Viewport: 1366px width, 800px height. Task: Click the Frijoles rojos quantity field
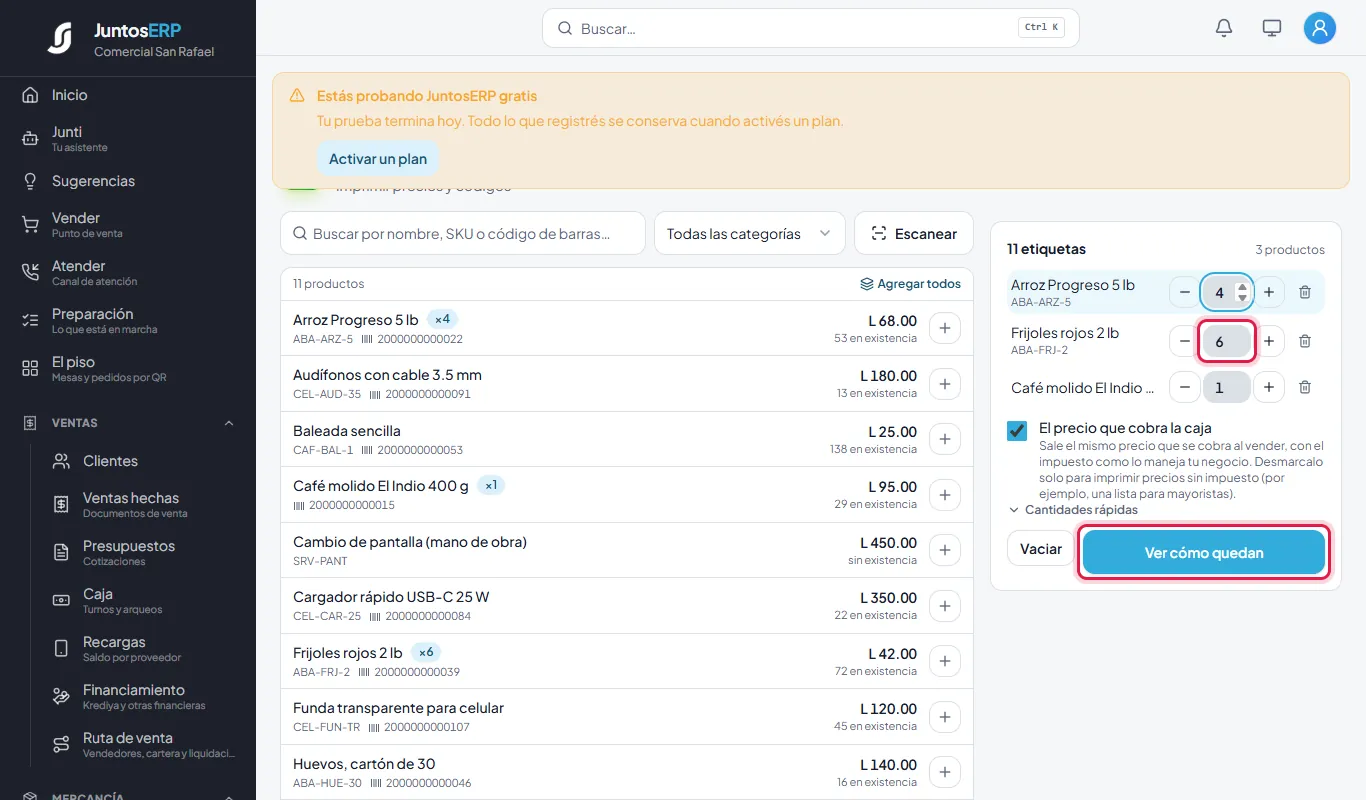(1227, 341)
